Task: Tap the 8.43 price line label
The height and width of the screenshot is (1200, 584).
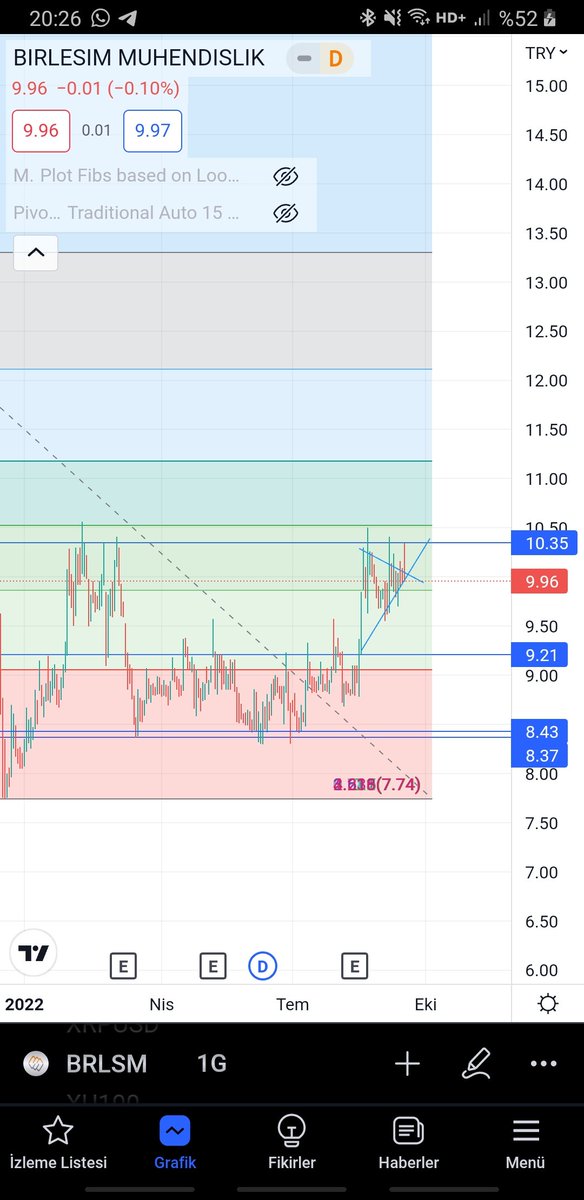Action: click(539, 731)
